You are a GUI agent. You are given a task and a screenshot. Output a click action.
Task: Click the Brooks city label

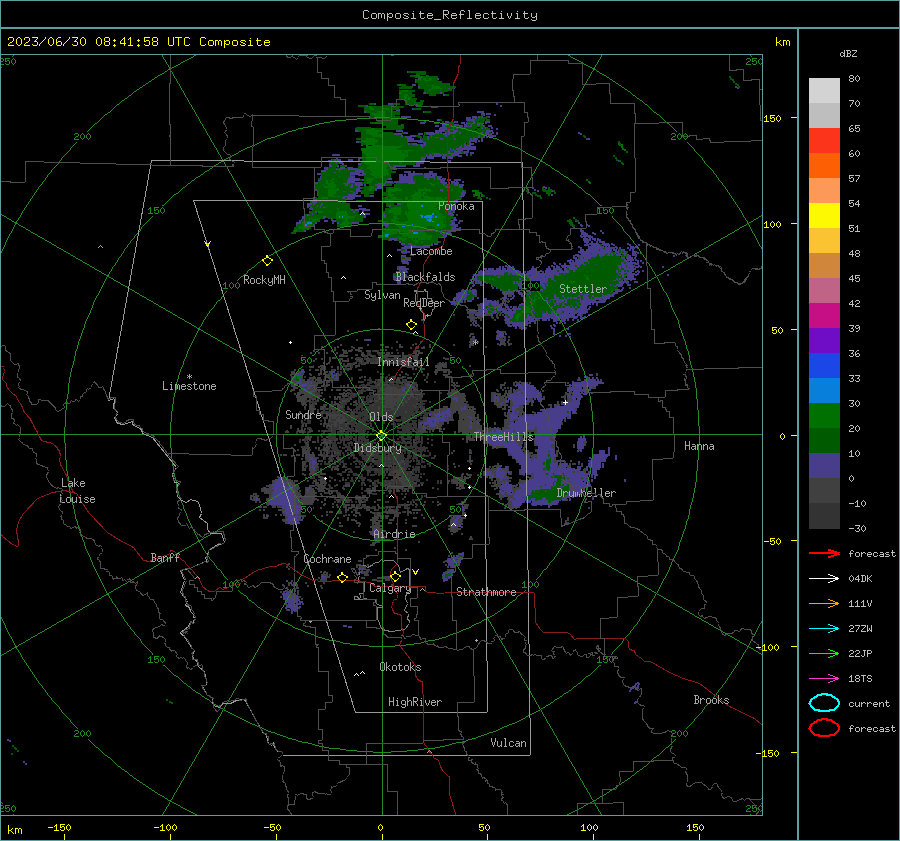(x=711, y=700)
